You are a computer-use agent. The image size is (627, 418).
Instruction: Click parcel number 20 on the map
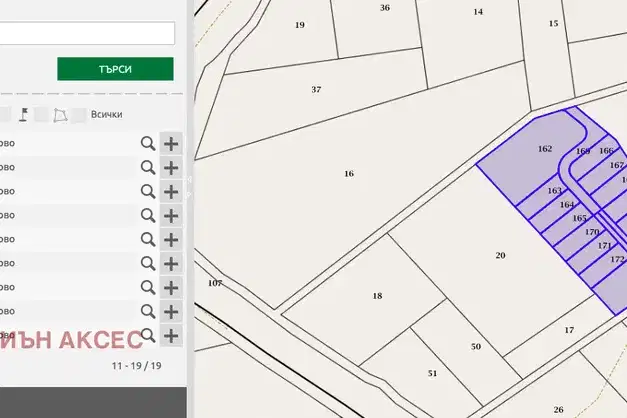click(500, 255)
